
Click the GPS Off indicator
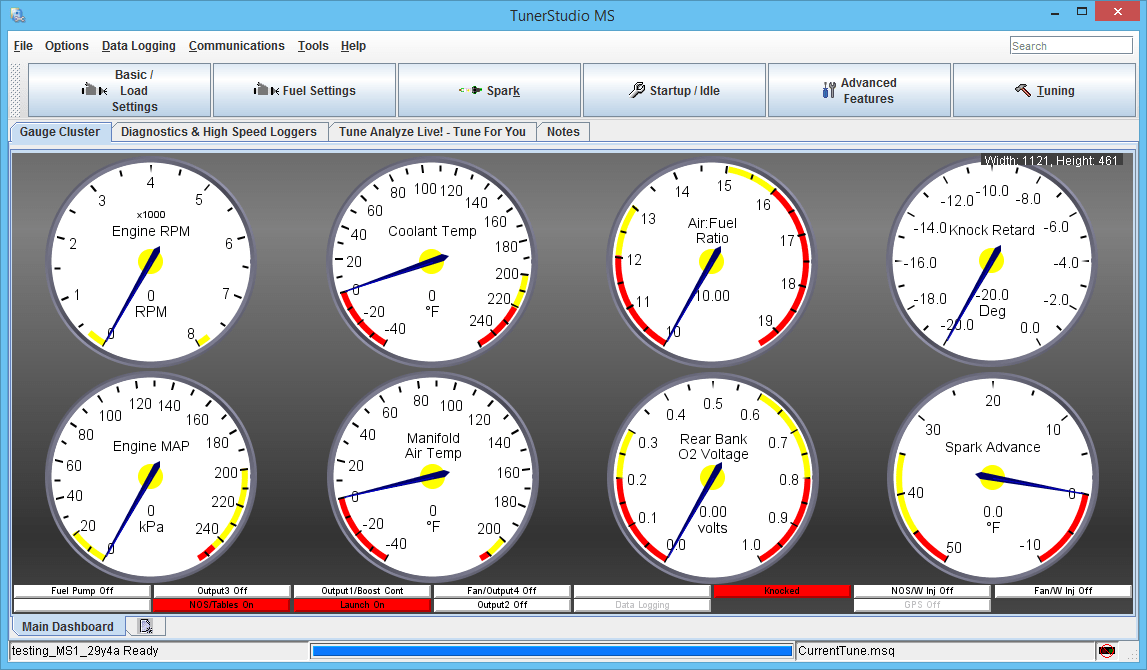point(922,605)
